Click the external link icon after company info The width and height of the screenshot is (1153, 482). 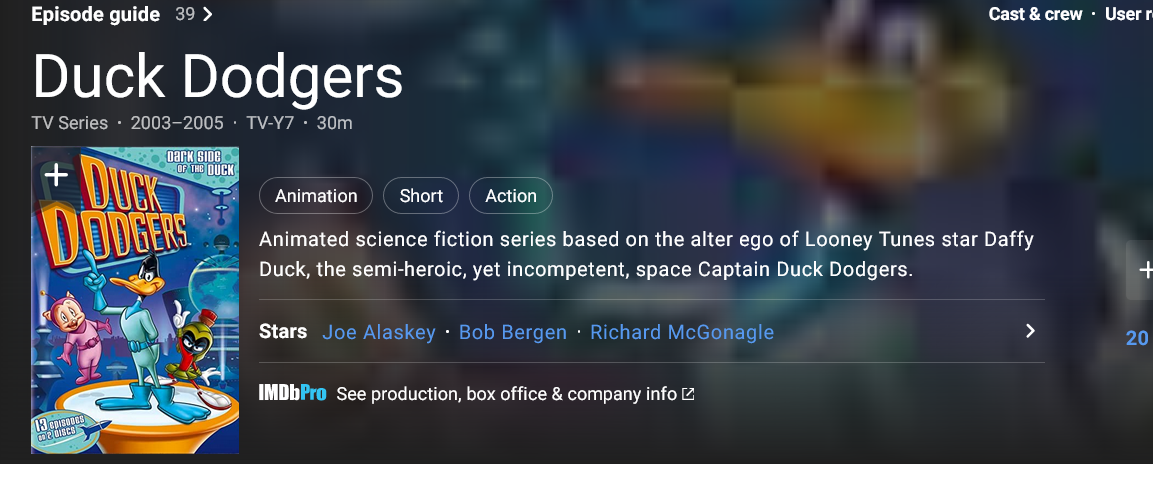pos(688,394)
